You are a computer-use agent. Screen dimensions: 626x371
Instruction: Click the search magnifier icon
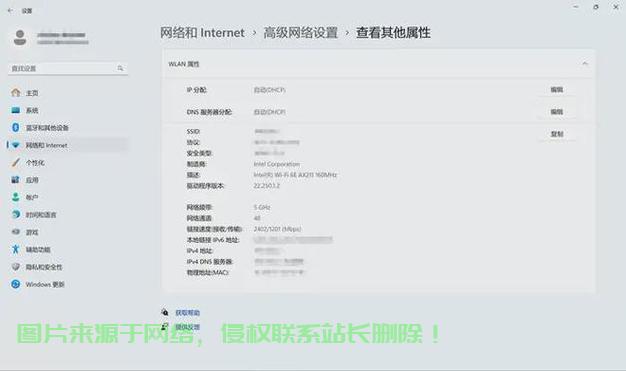point(120,68)
